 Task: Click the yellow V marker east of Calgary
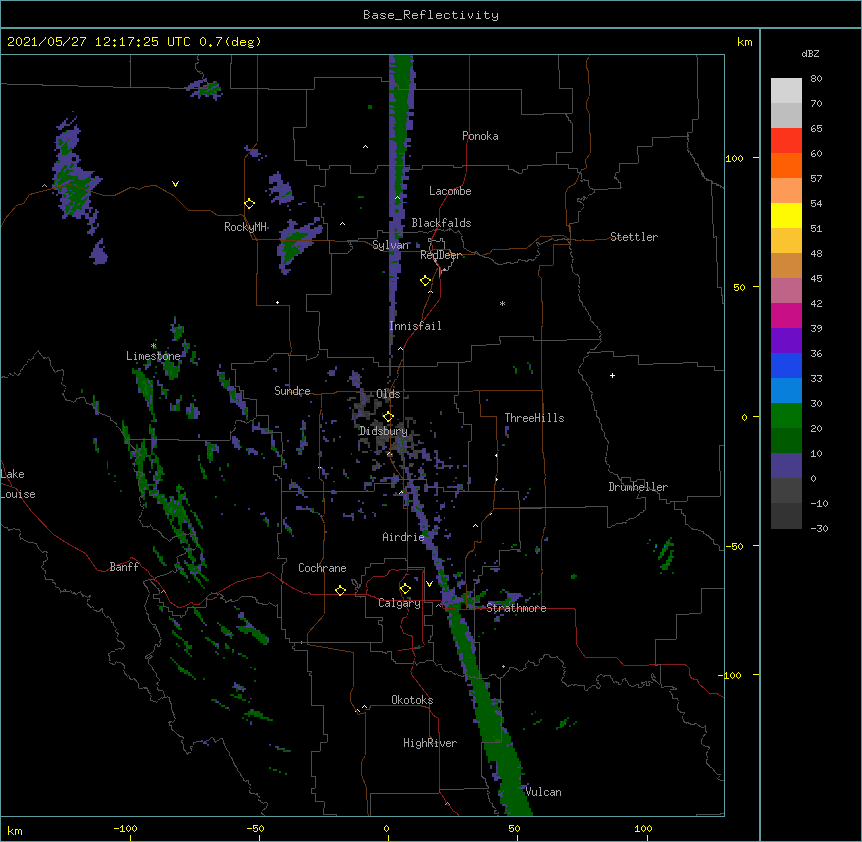tap(429, 584)
